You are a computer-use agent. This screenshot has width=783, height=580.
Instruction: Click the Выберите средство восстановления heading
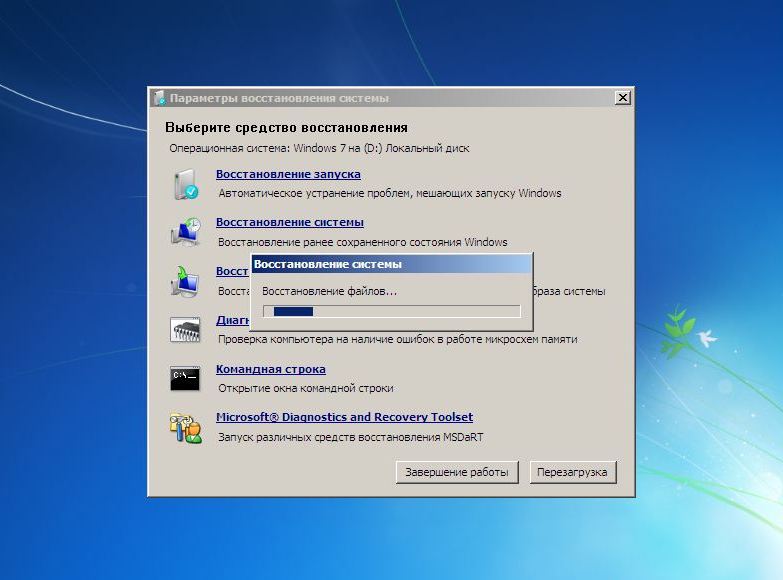[x=286, y=127]
